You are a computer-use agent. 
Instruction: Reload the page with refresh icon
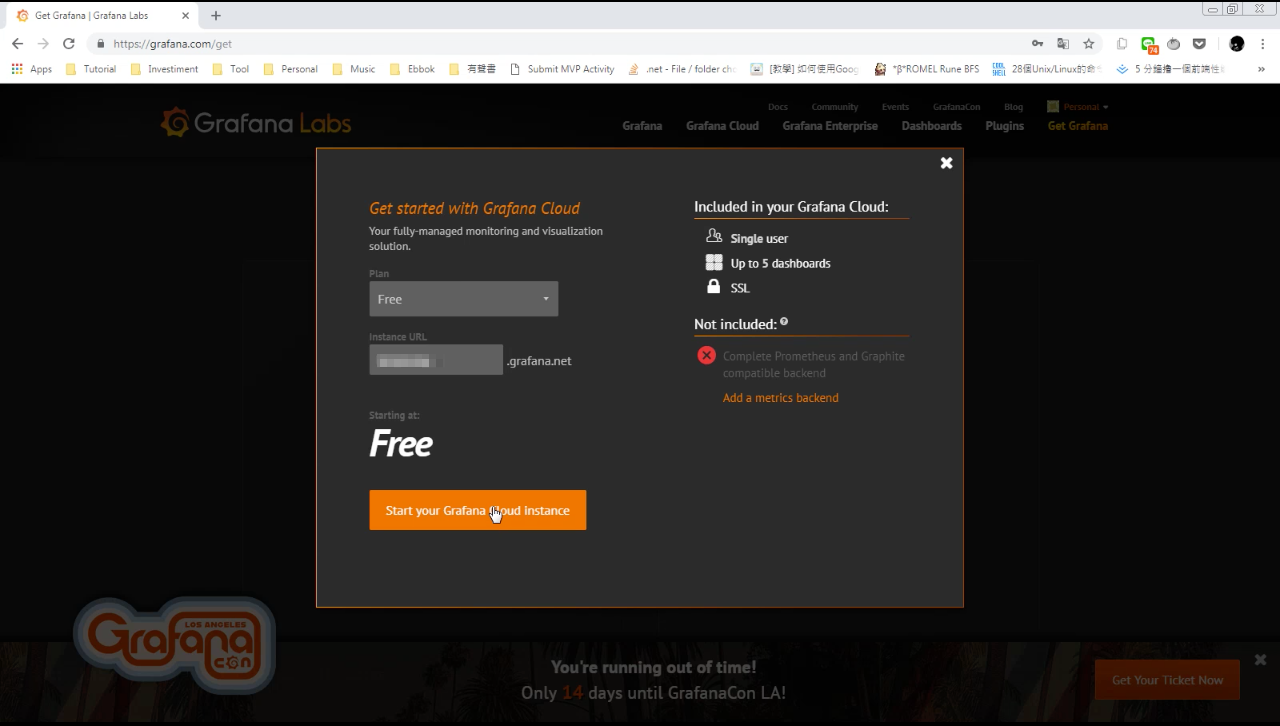[69, 44]
